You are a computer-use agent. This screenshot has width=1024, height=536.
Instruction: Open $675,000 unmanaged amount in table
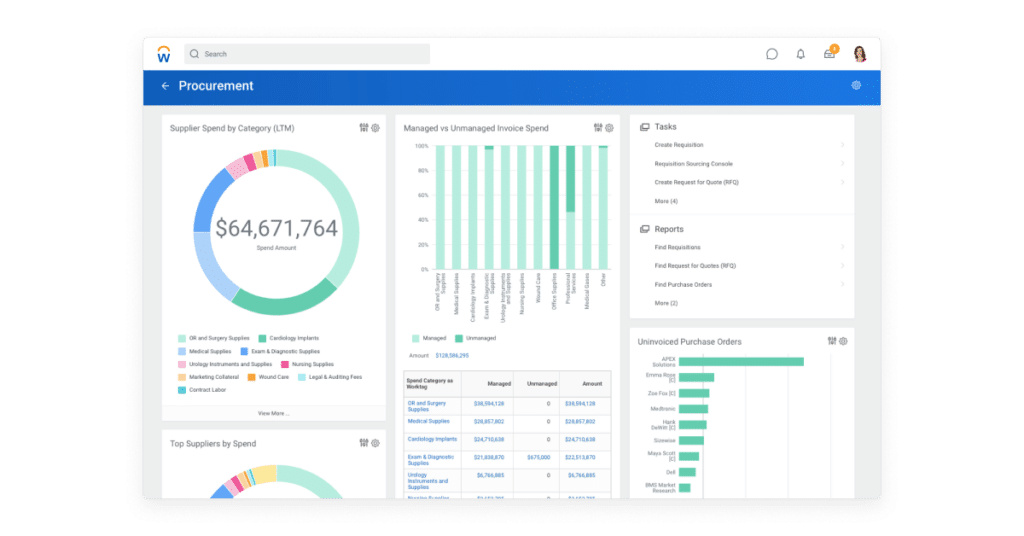[538, 457]
